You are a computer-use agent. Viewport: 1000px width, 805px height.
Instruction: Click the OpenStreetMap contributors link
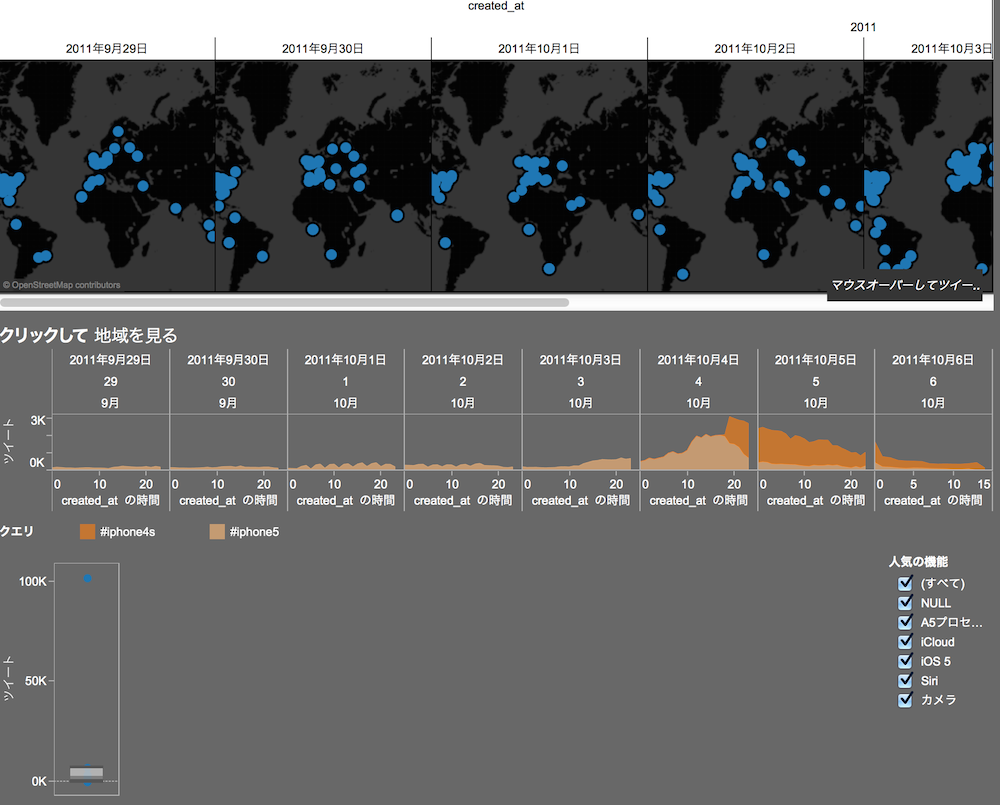coord(61,285)
